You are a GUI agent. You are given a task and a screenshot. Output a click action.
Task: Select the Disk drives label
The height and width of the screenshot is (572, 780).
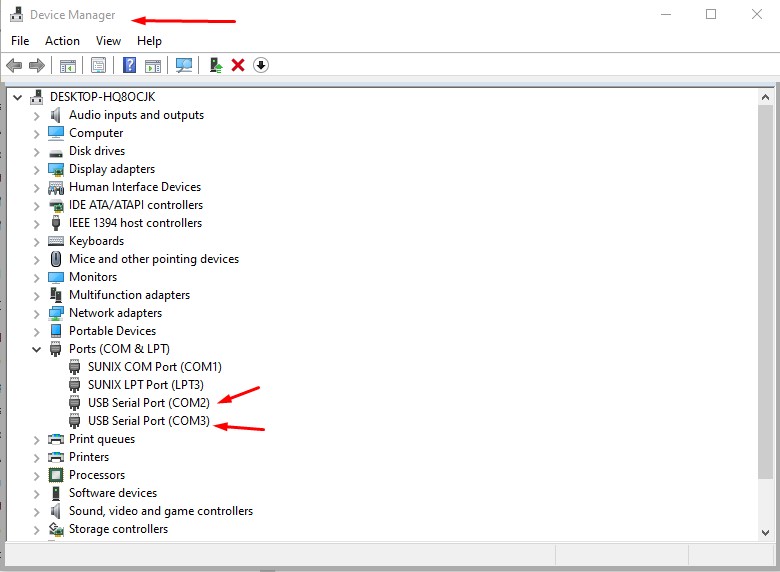click(97, 151)
